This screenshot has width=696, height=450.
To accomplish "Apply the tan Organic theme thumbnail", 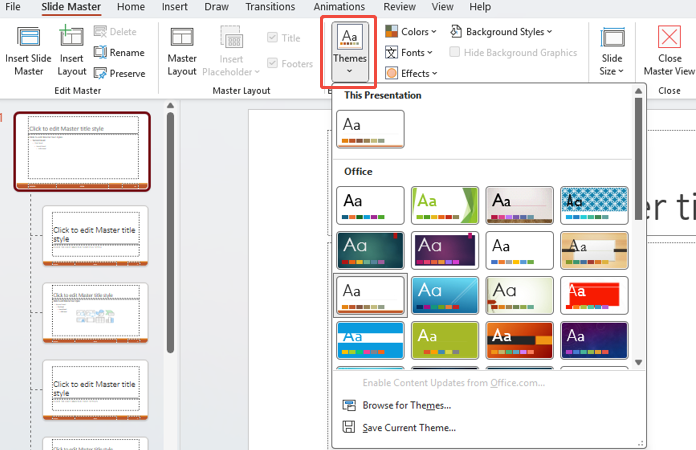I will coord(594,250).
